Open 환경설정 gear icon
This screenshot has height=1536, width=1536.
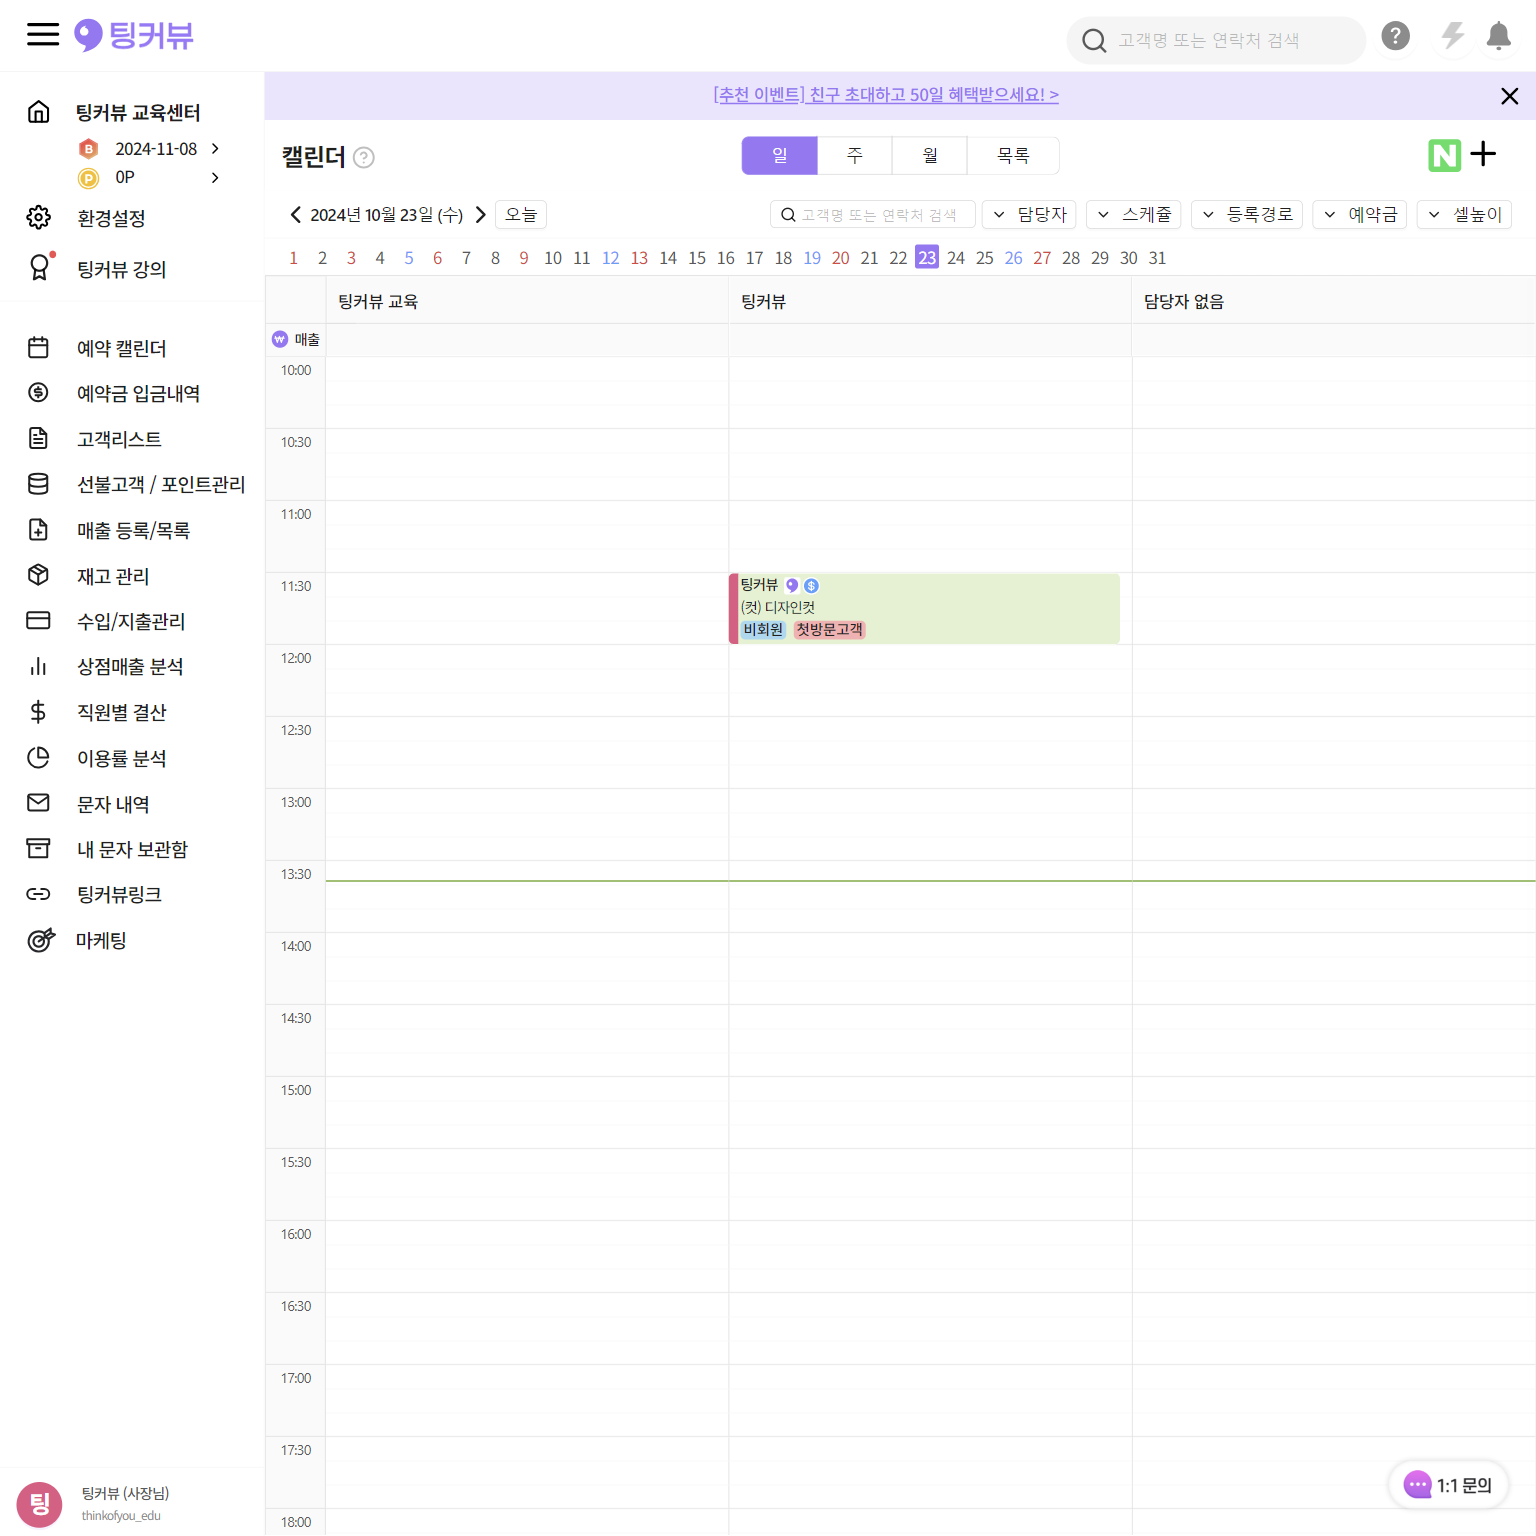[39, 217]
